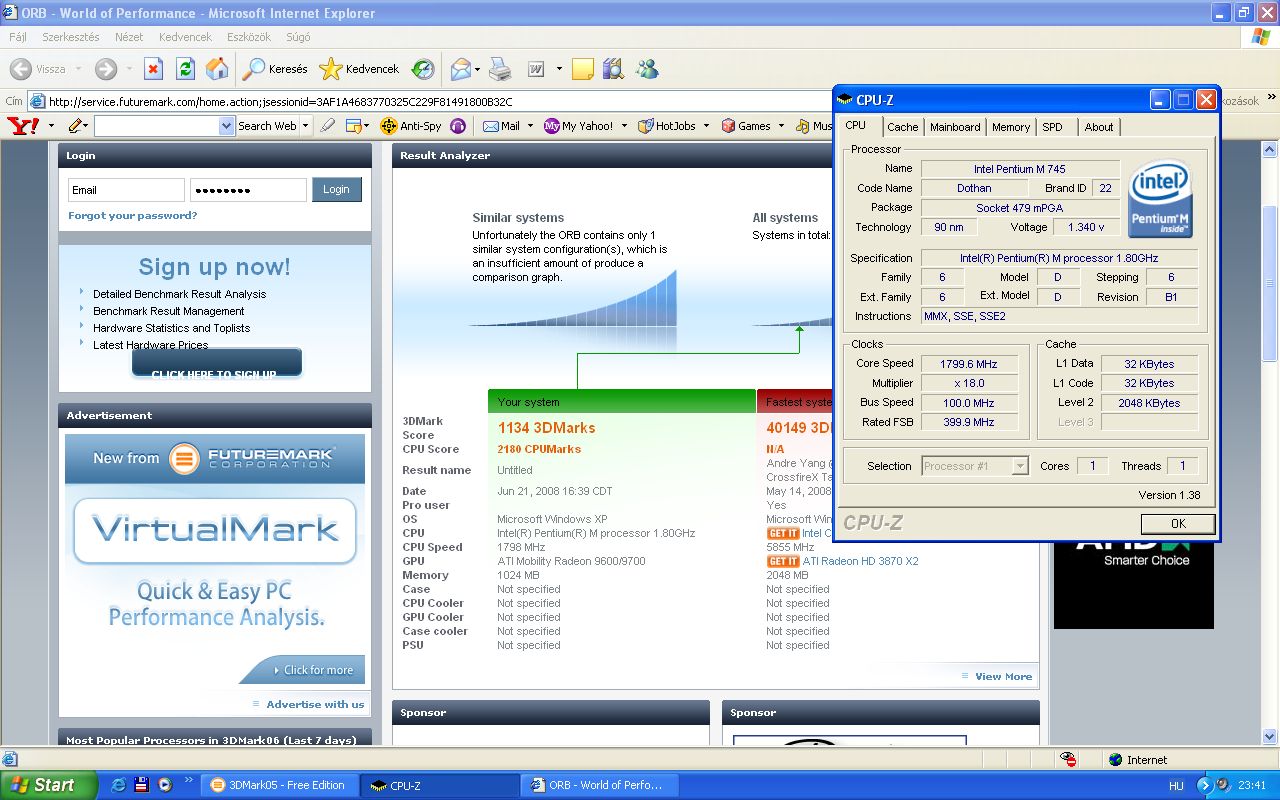1280x800 pixels.
Task: Click the Yahoo! Y! logo button
Action: pyautogui.click(x=21, y=126)
